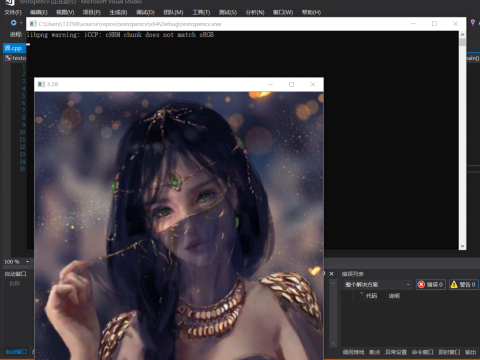Select the 调用堆栈 bottom tab
Viewport: 480px width, 360px height.
click(353, 352)
